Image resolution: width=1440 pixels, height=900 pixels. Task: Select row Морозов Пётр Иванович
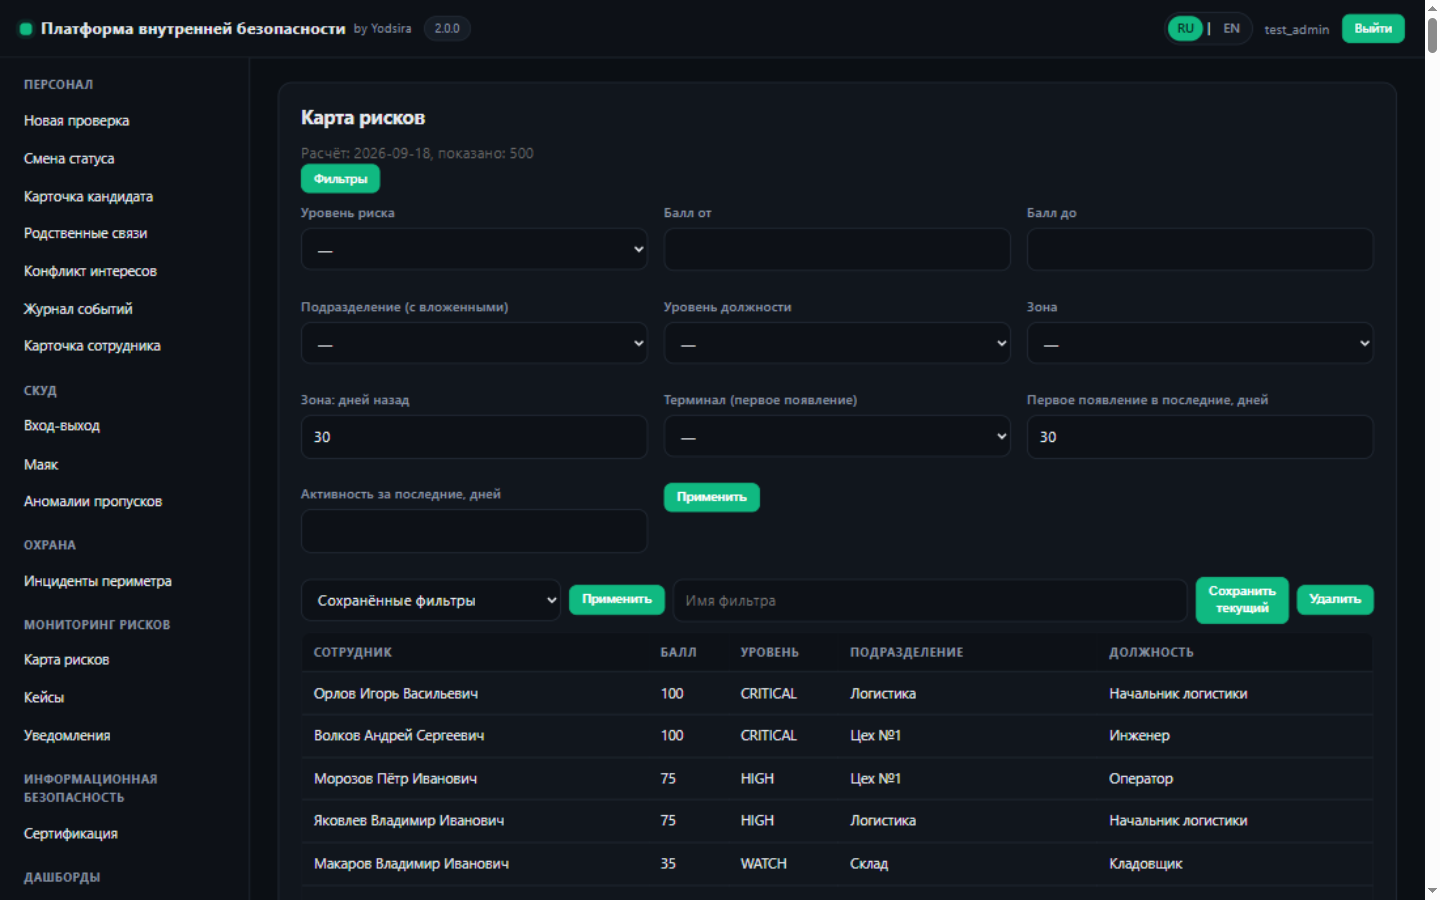836,778
